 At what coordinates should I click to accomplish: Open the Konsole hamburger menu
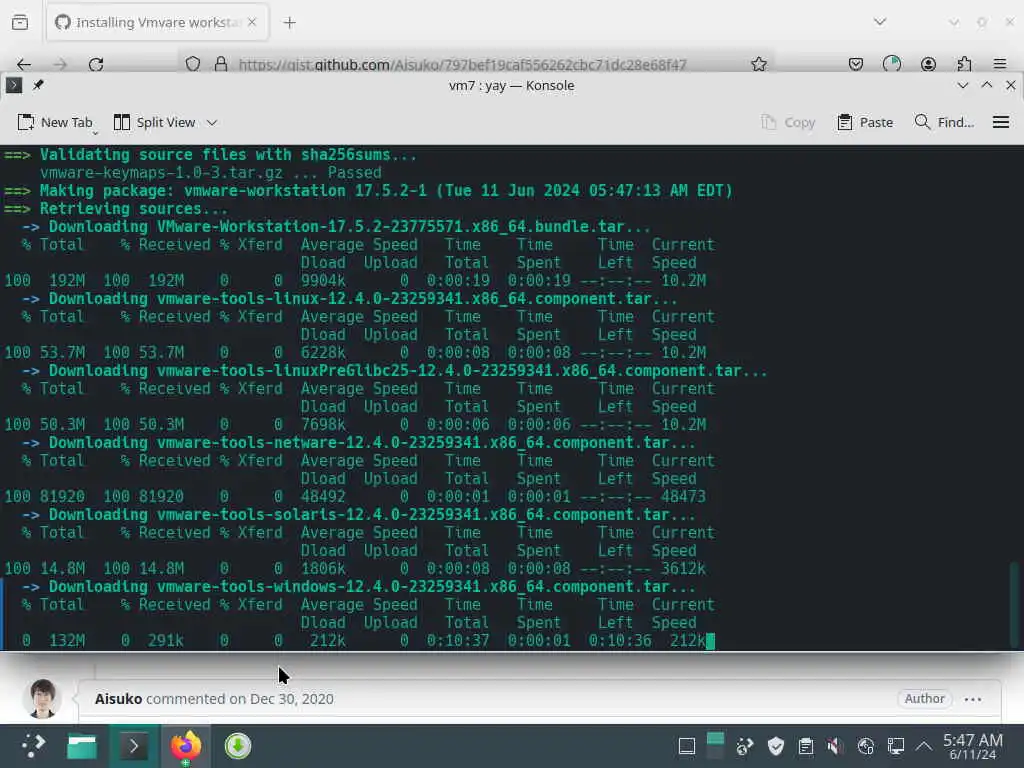coord(1000,122)
